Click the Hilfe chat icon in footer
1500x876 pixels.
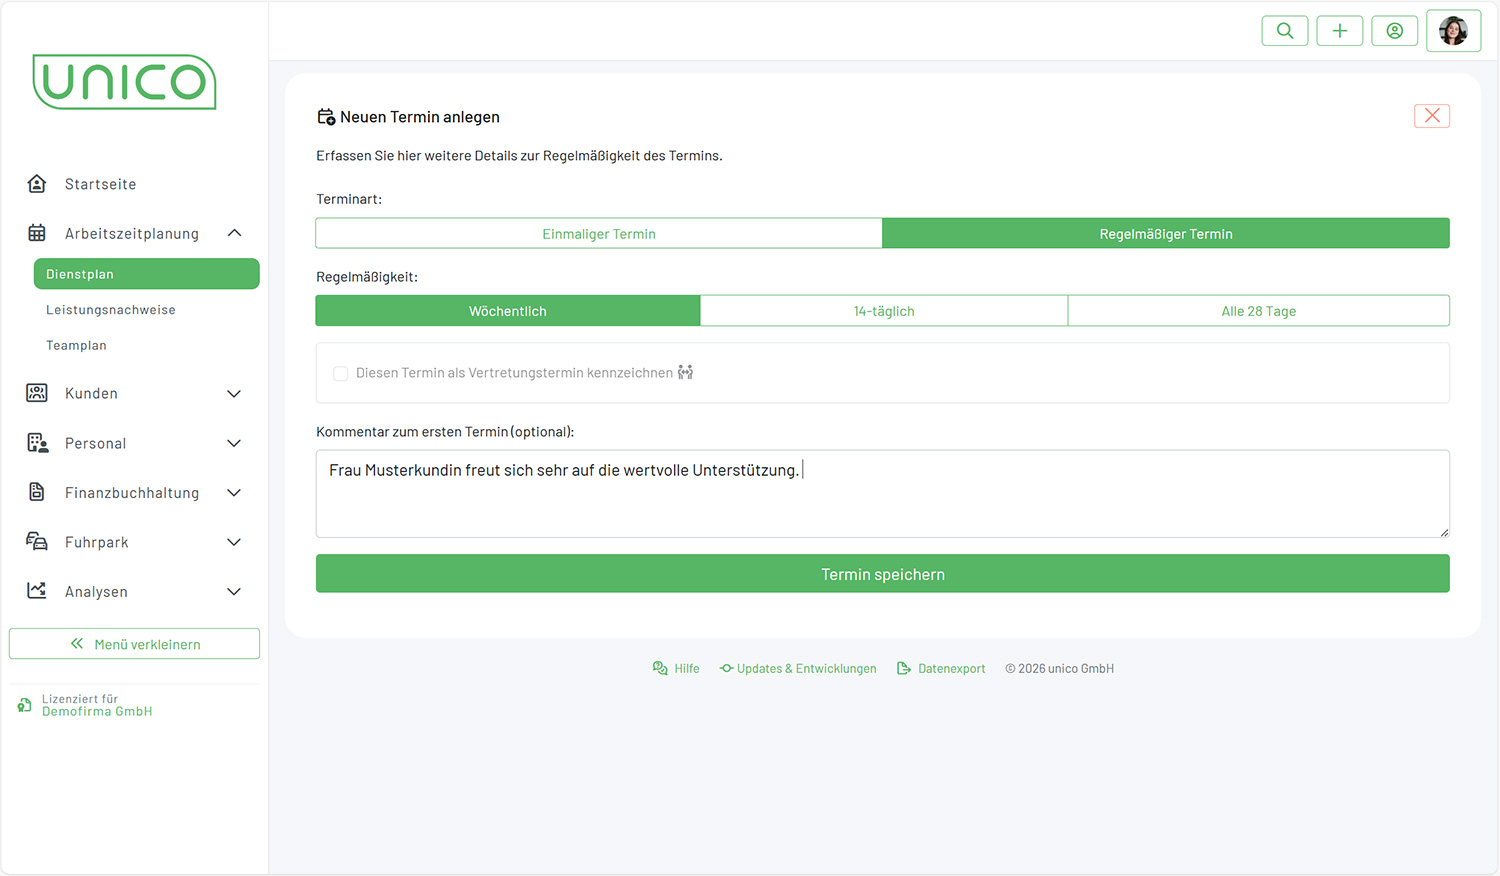tap(660, 668)
